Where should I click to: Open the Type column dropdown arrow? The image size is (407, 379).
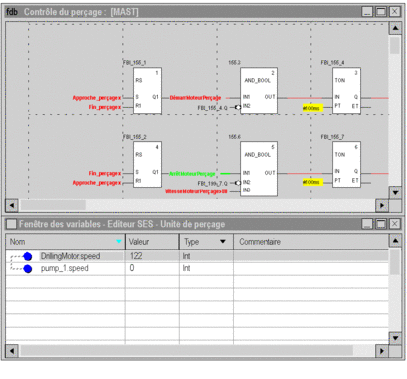(x=223, y=242)
